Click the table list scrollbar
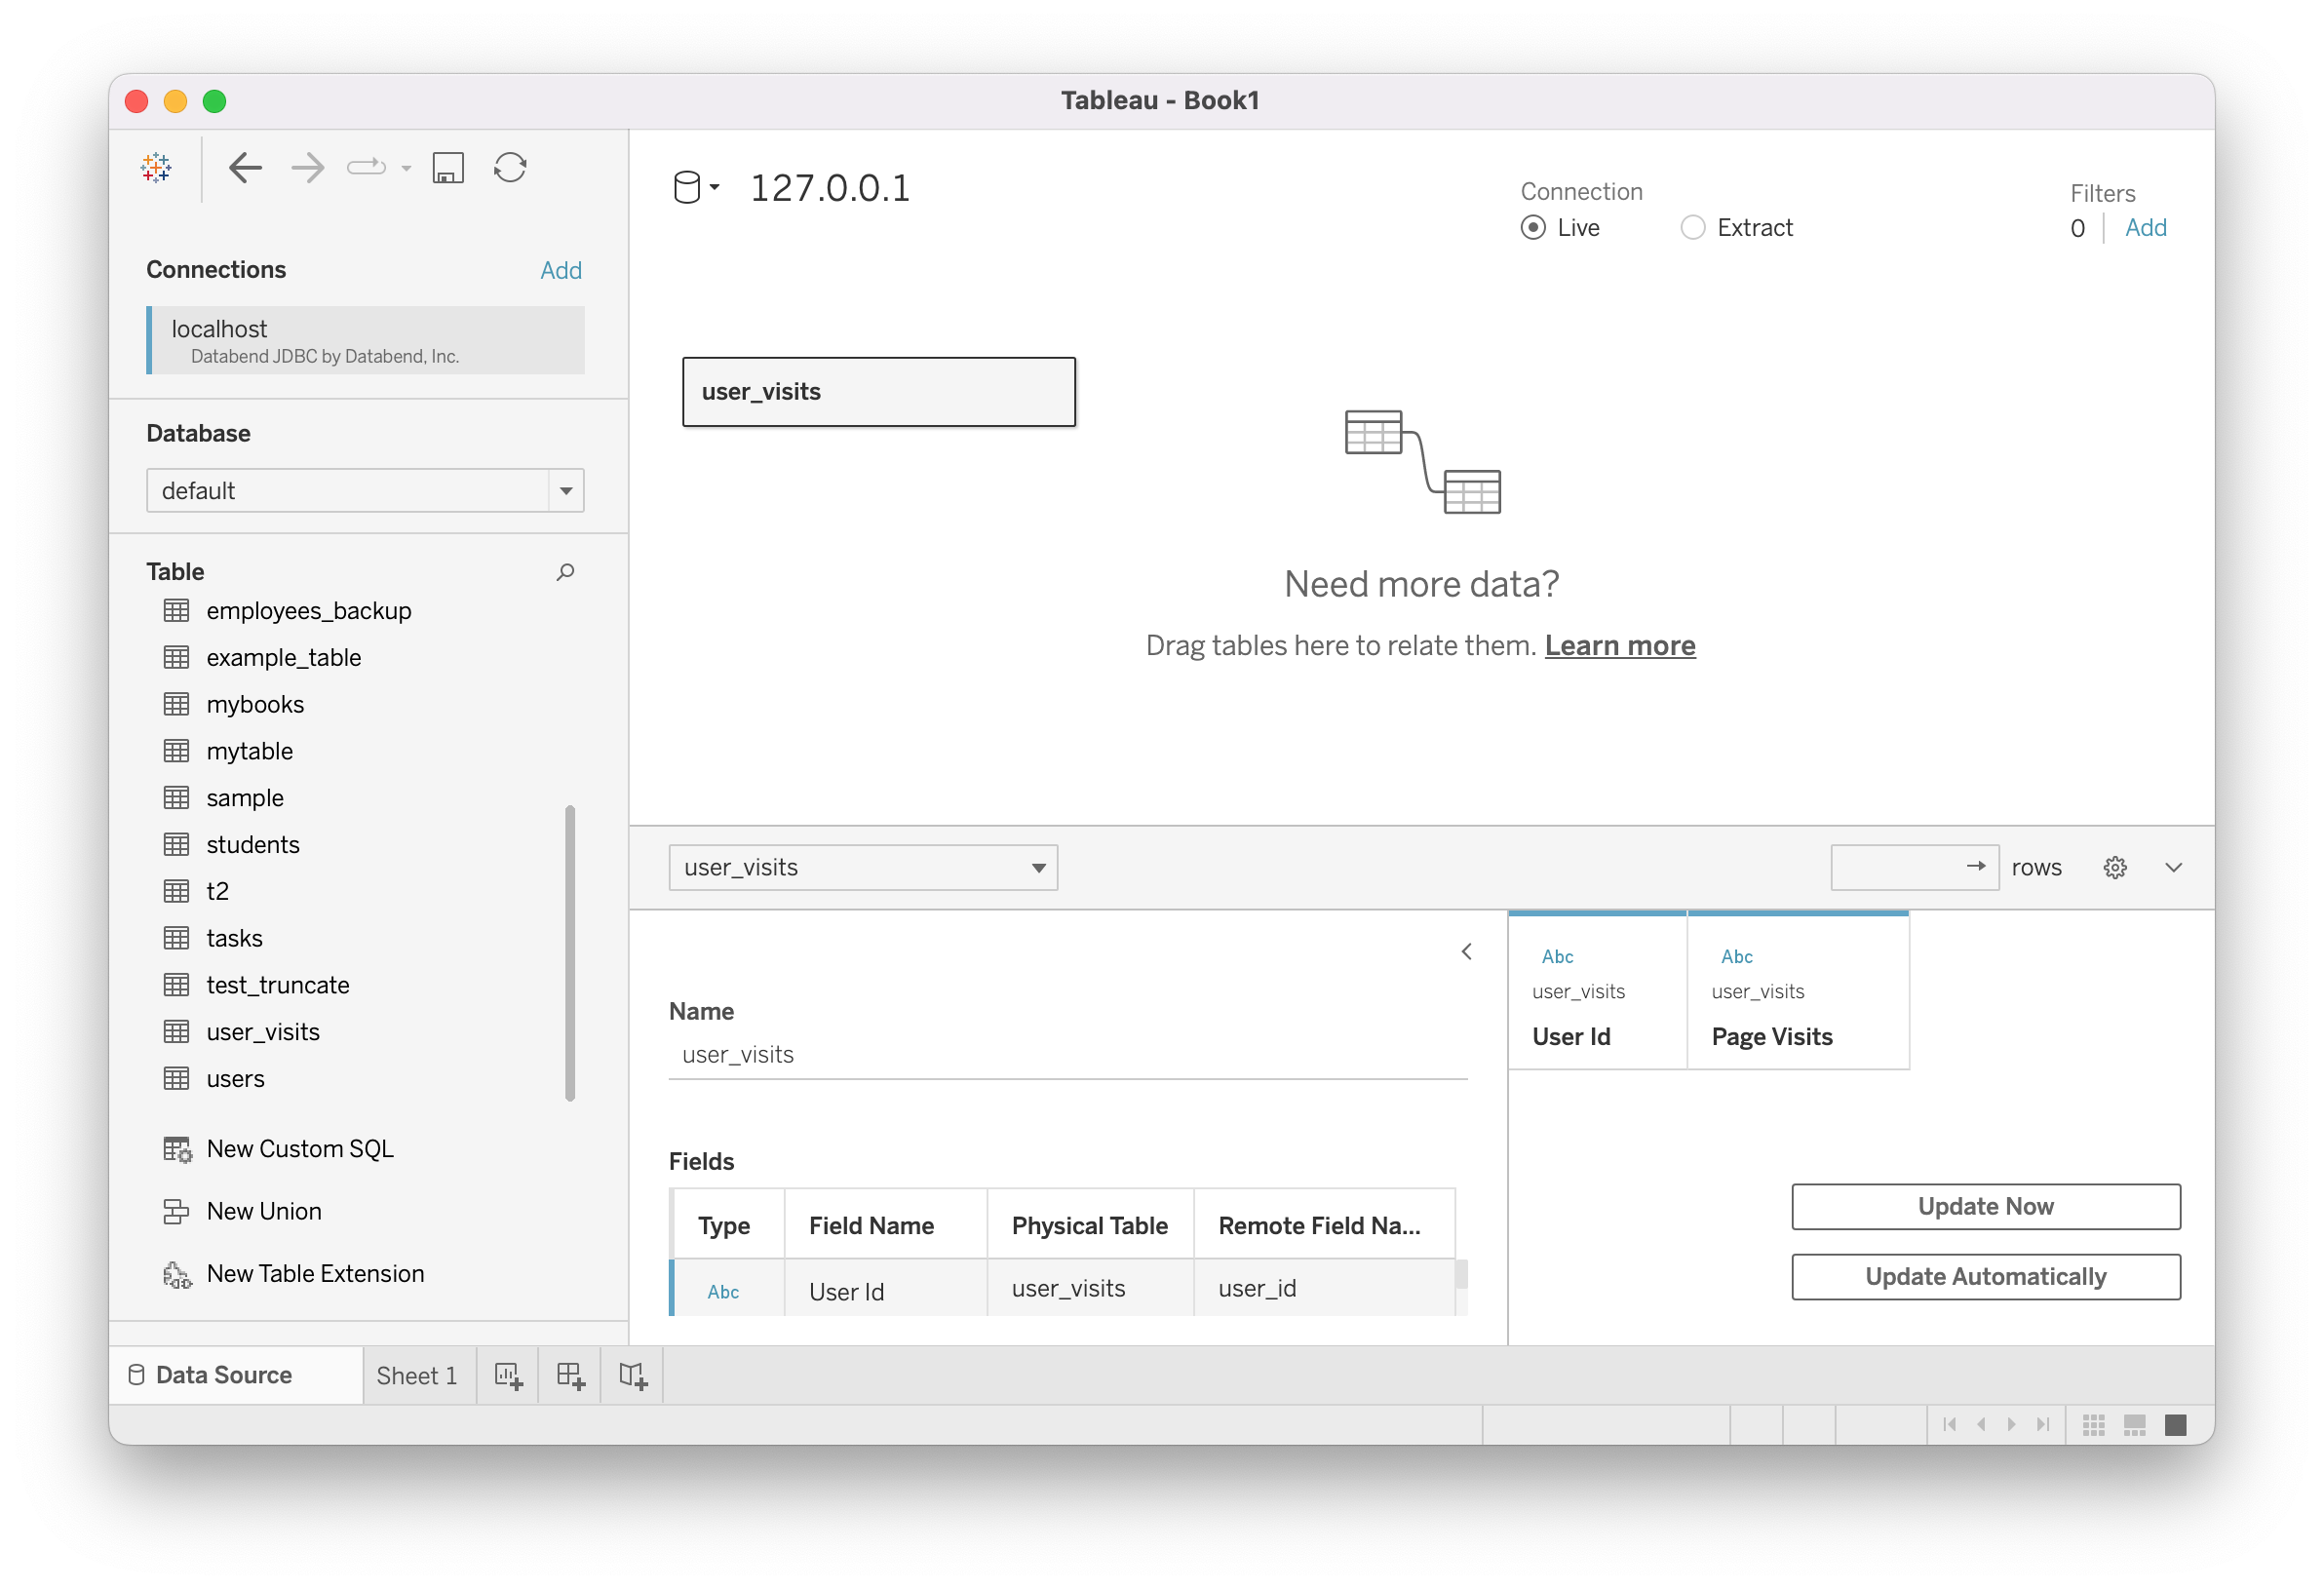2324x1589 pixels. [570, 953]
